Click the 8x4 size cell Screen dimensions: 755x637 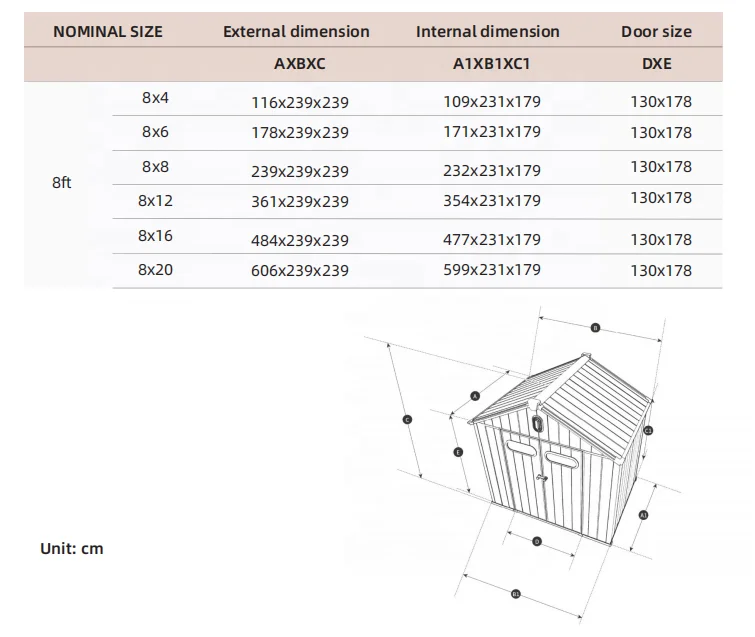coord(155,98)
